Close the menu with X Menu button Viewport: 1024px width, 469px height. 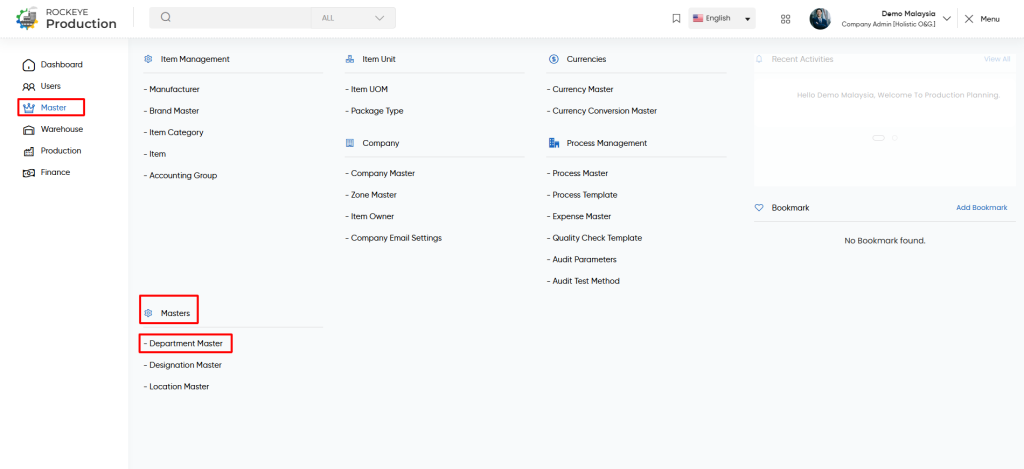982,19
